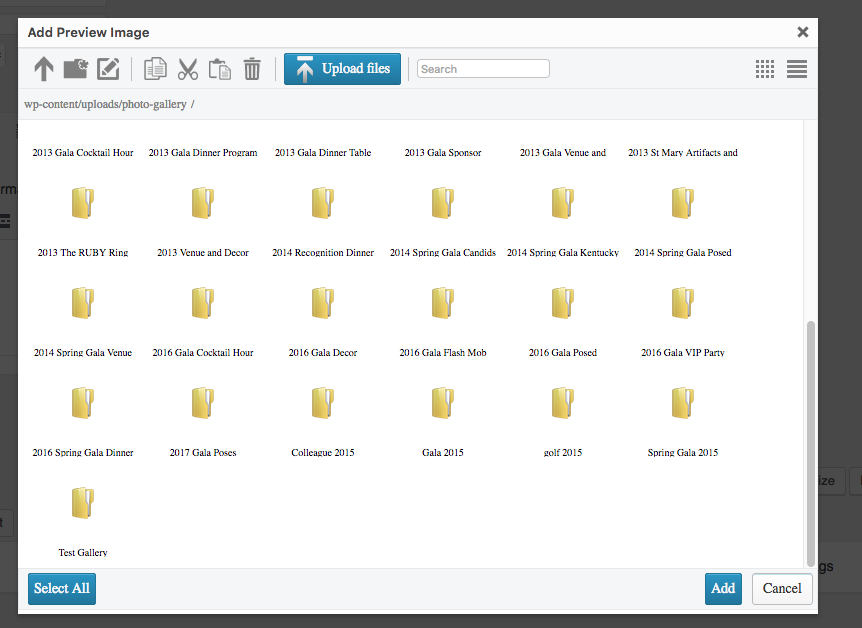Screen dimensions: 862x628
Task: Delete selection with trash icon
Action: coord(252,69)
